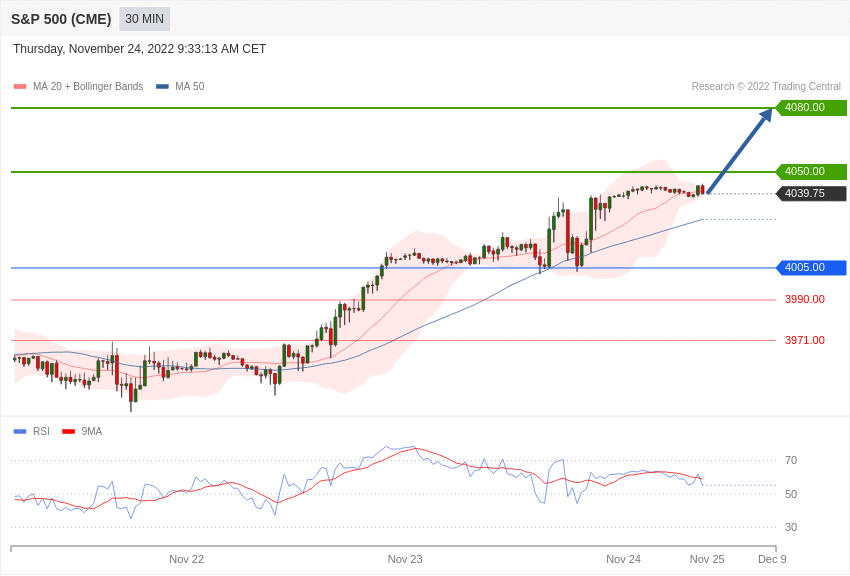
Task: Click the Dec 9 date axis label
Action: point(772,559)
